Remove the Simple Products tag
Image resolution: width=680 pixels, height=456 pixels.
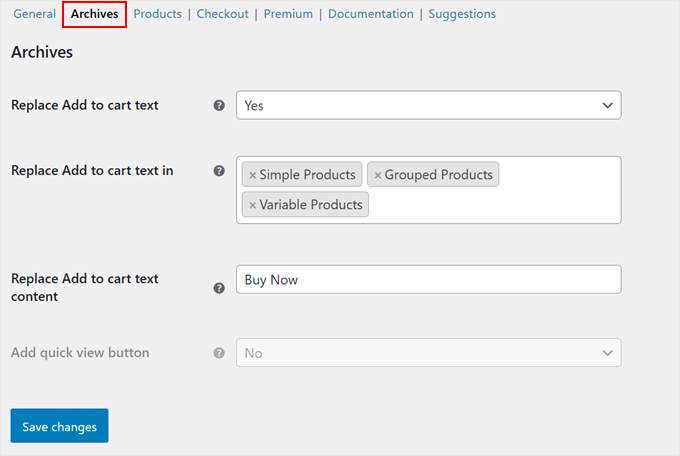[x=252, y=175]
